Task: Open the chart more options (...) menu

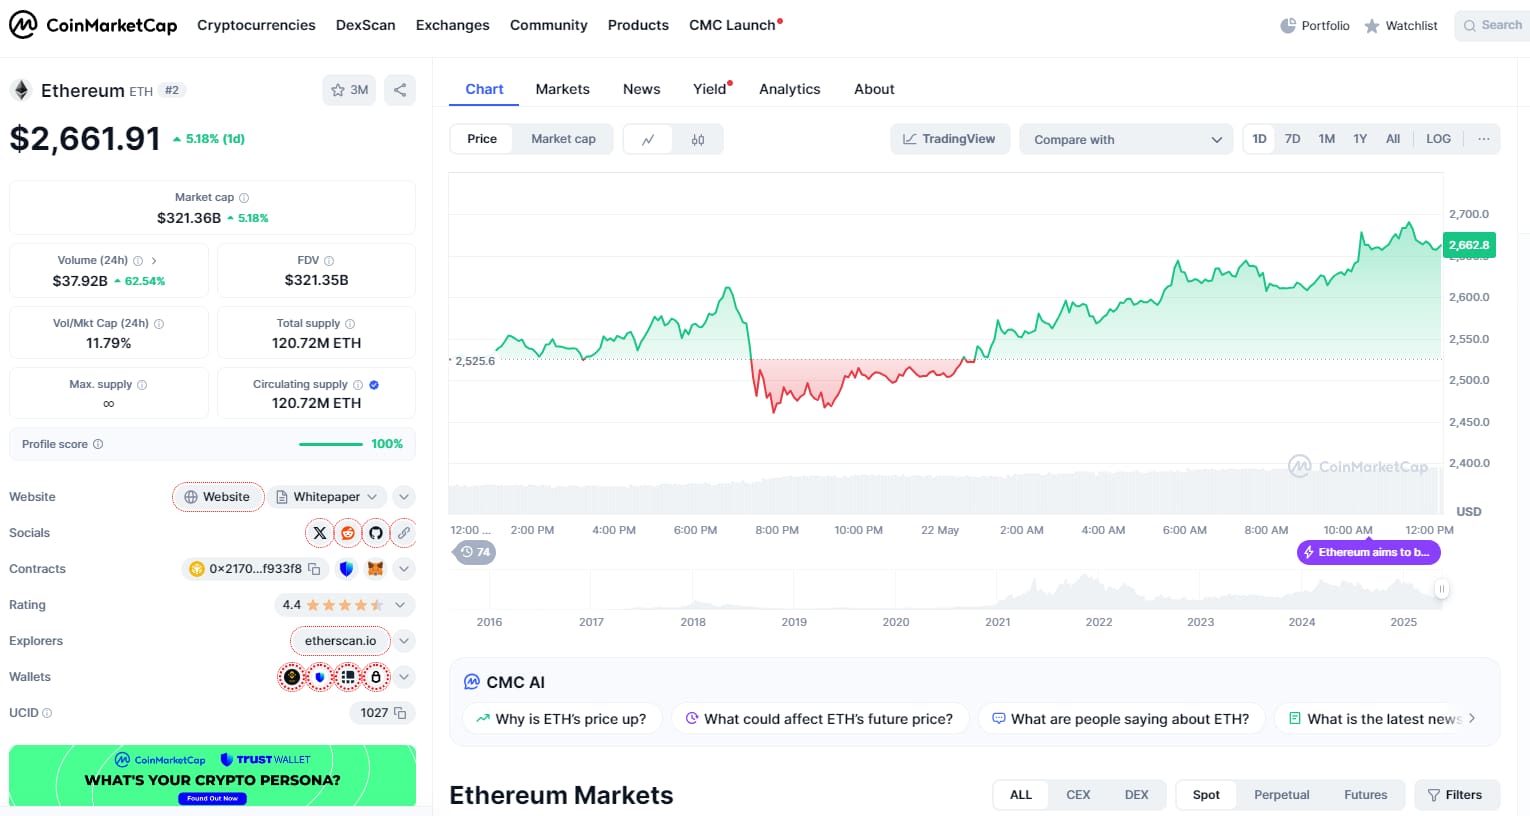Action: click(x=1484, y=139)
